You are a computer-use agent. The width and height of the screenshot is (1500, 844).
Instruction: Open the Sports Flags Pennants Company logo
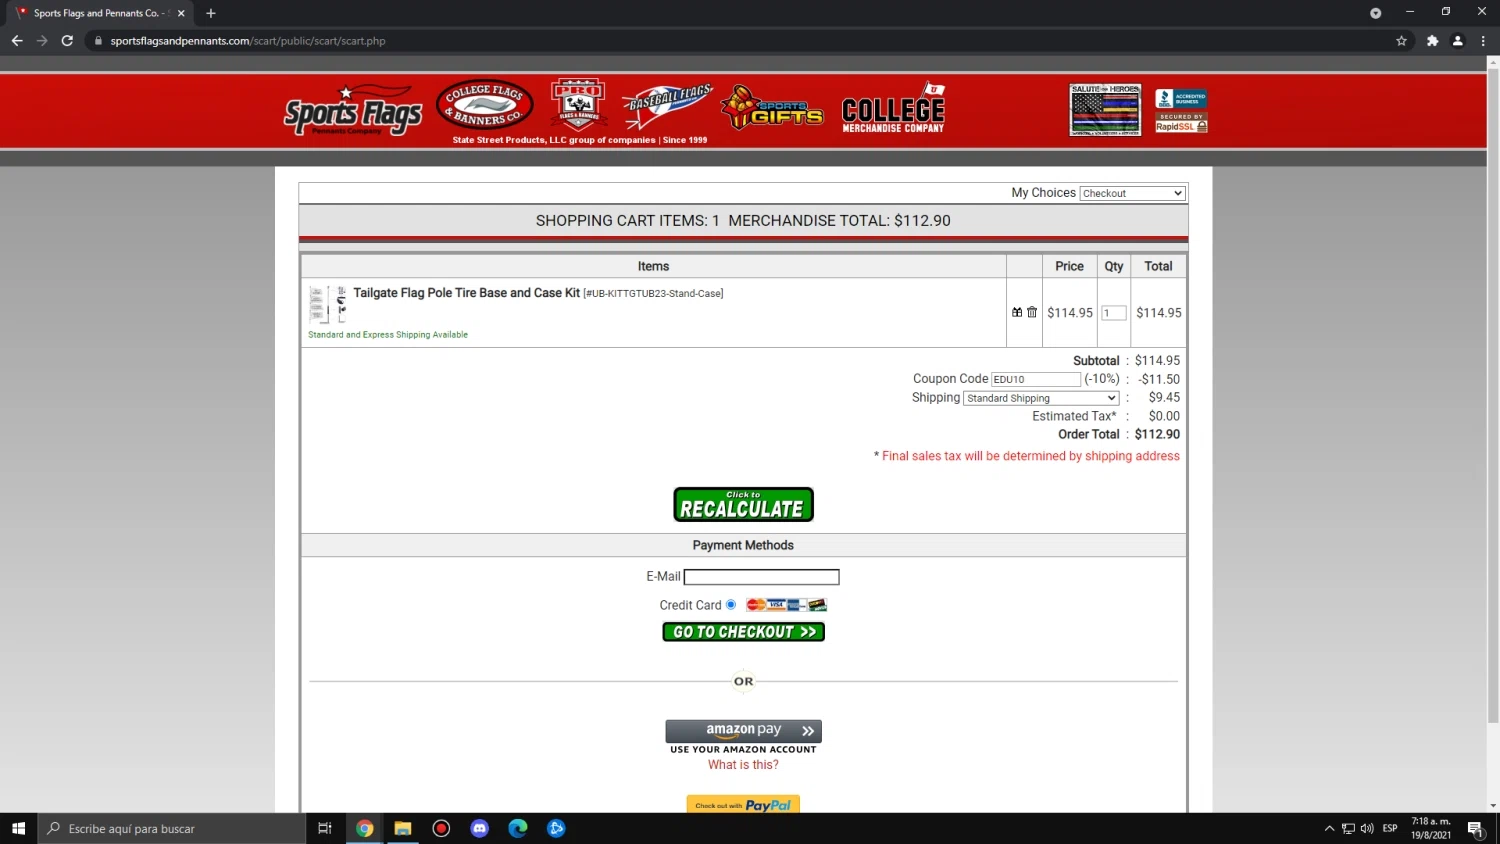353,111
